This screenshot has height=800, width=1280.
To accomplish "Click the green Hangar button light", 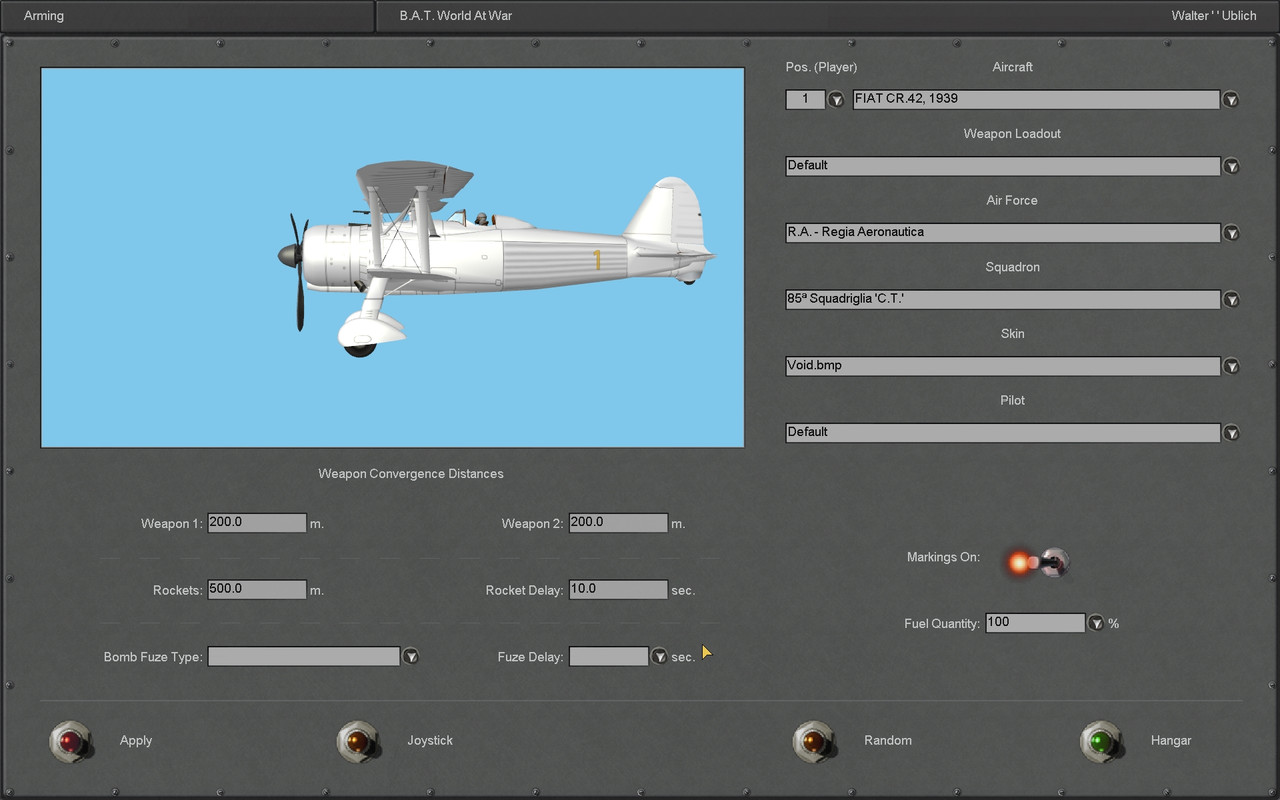I will (1101, 741).
